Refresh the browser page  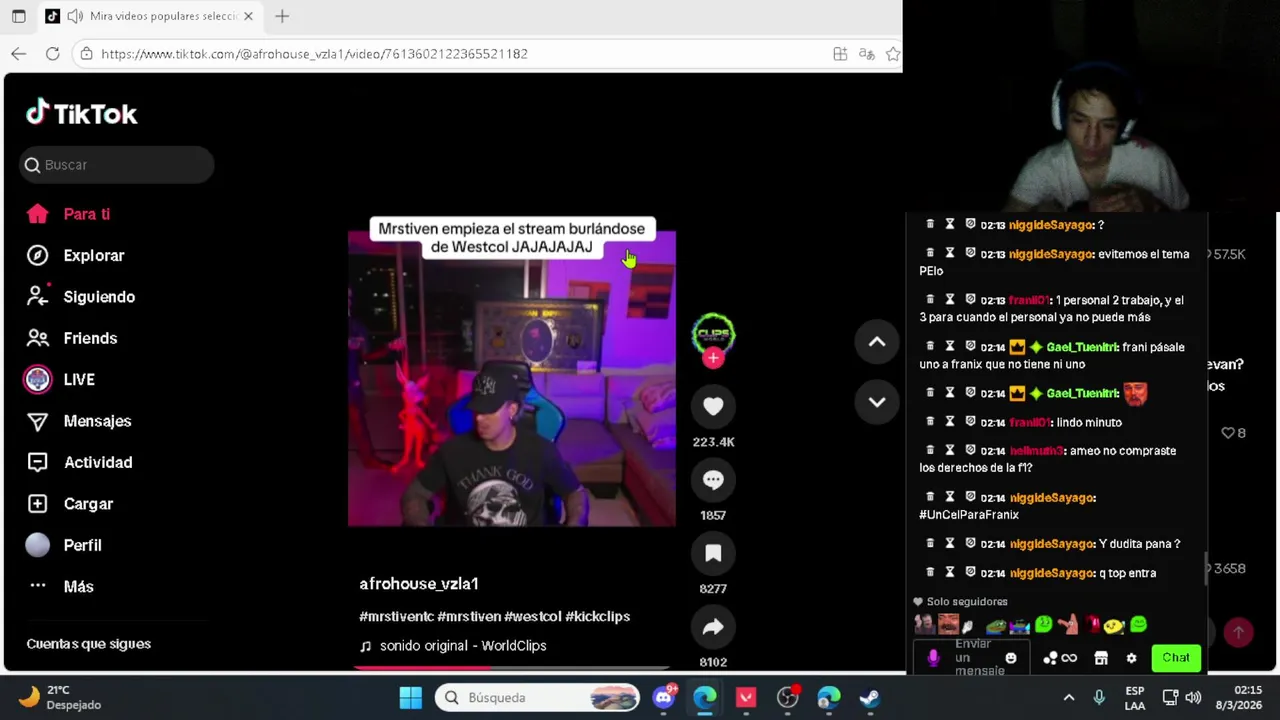52,54
